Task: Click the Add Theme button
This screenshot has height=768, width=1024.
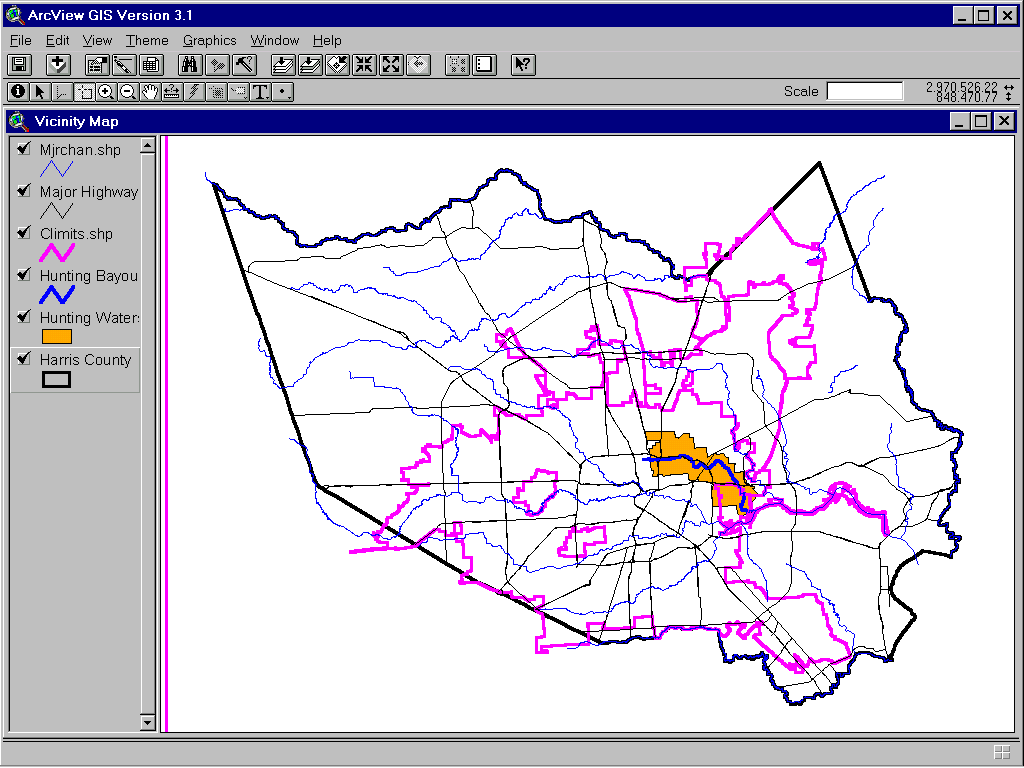Action: (x=58, y=65)
